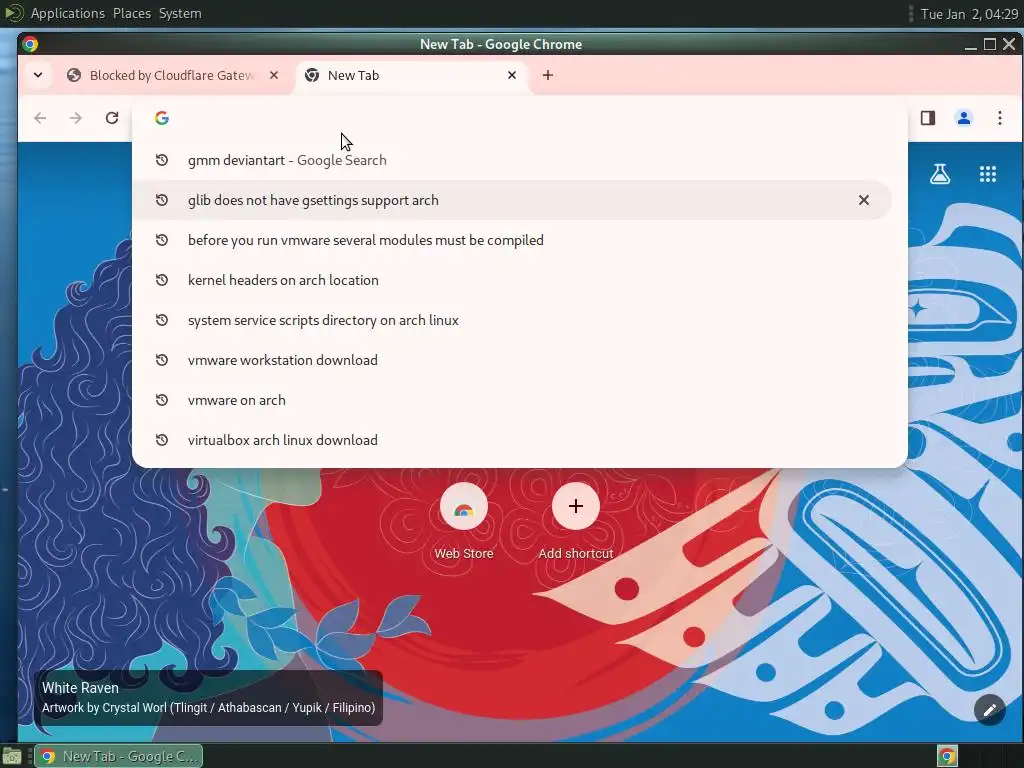The height and width of the screenshot is (768, 1024).
Task: Close the New Tab tab
Action: pos(512,75)
